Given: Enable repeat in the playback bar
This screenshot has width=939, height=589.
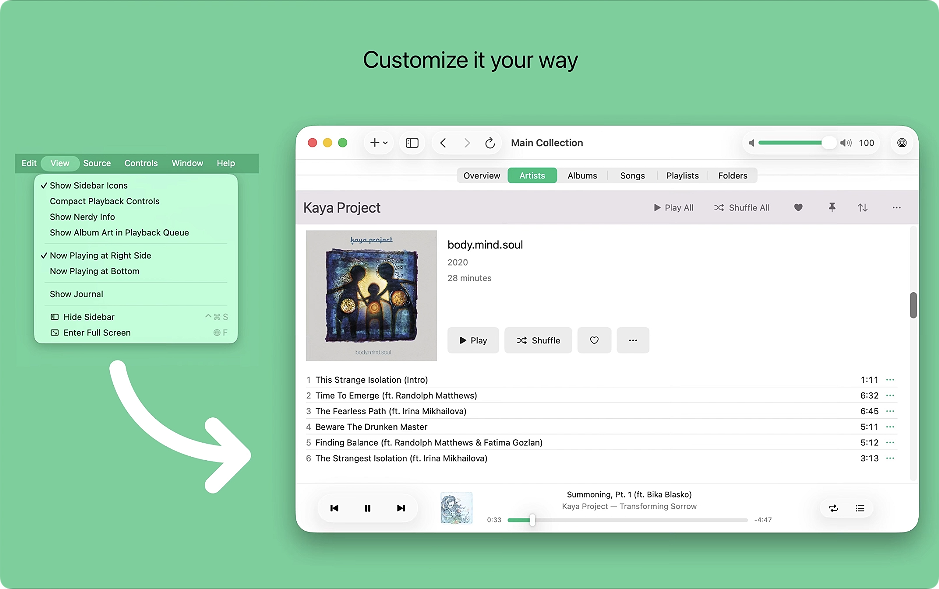Looking at the screenshot, I should click(833, 508).
